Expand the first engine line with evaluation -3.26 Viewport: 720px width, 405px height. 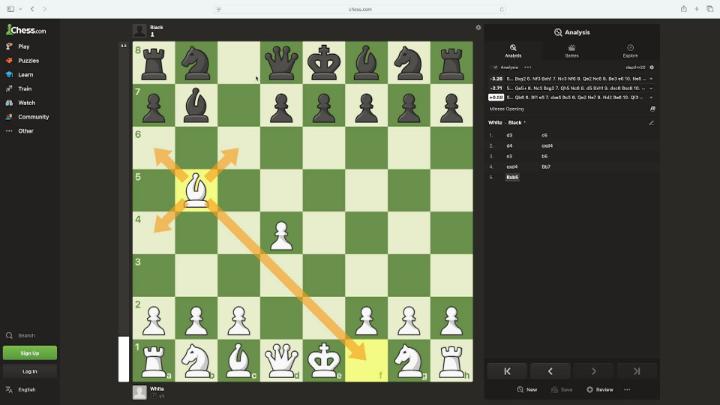tap(651, 79)
